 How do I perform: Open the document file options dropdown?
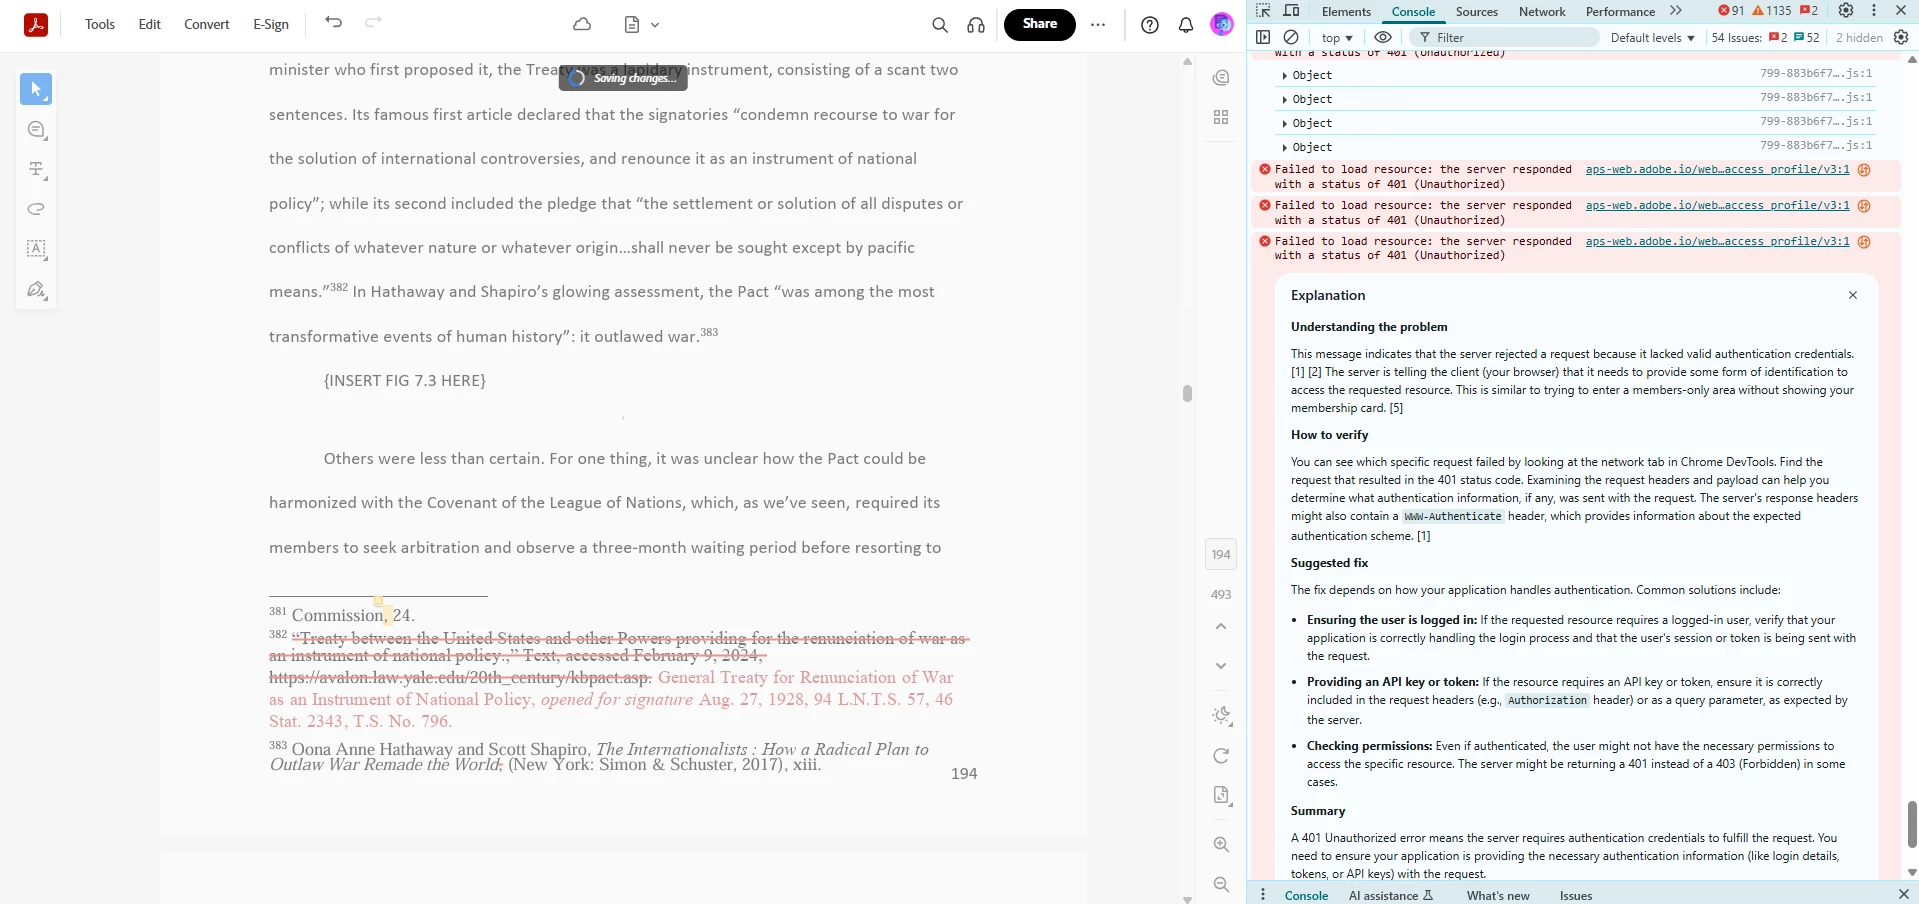(x=642, y=25)
